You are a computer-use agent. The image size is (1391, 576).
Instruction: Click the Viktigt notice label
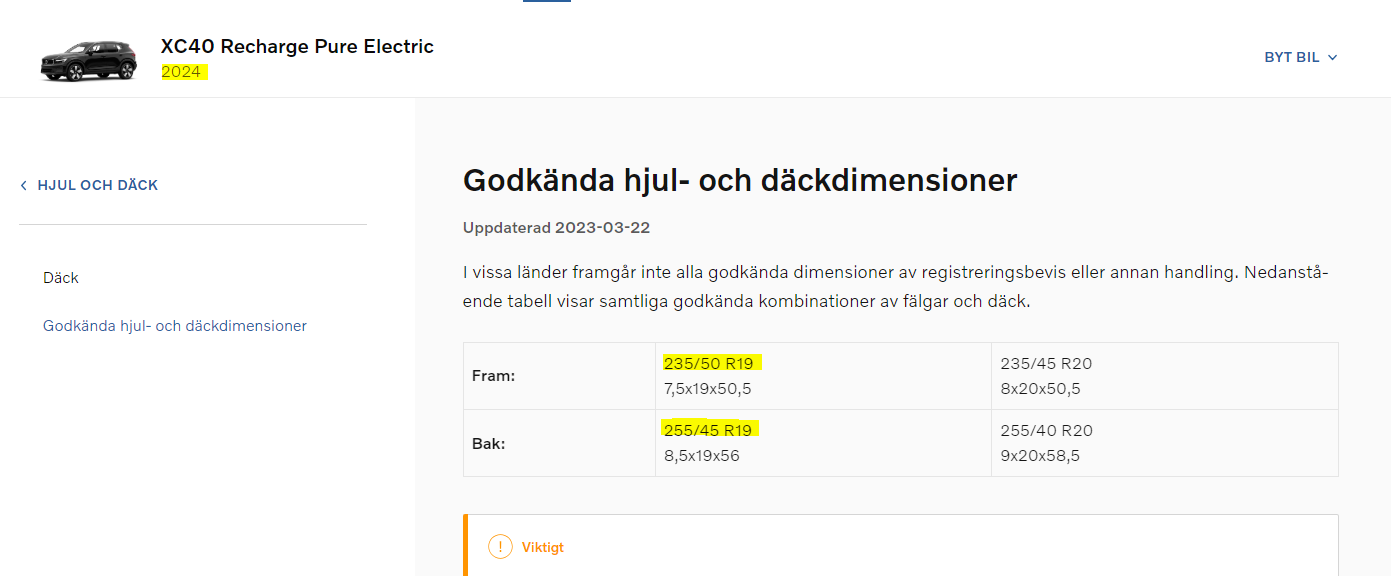(x=543, y=548)
